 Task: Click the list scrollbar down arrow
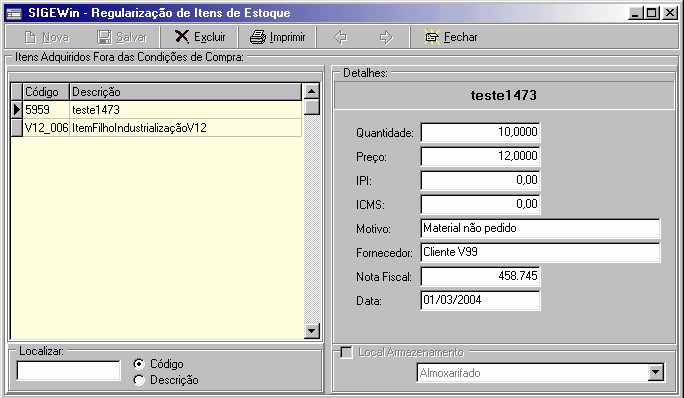pos(311,330)
